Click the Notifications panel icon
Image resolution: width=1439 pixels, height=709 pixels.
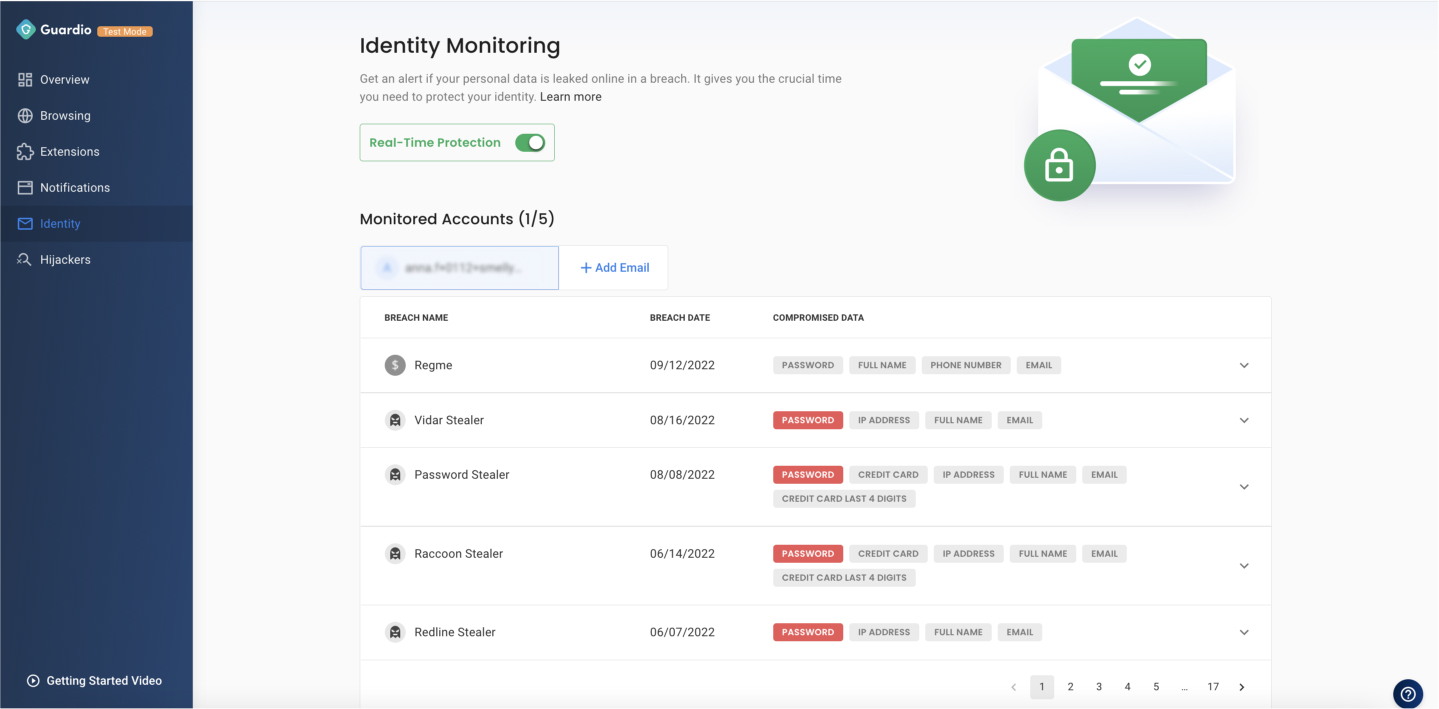click(x=25, y=188)
